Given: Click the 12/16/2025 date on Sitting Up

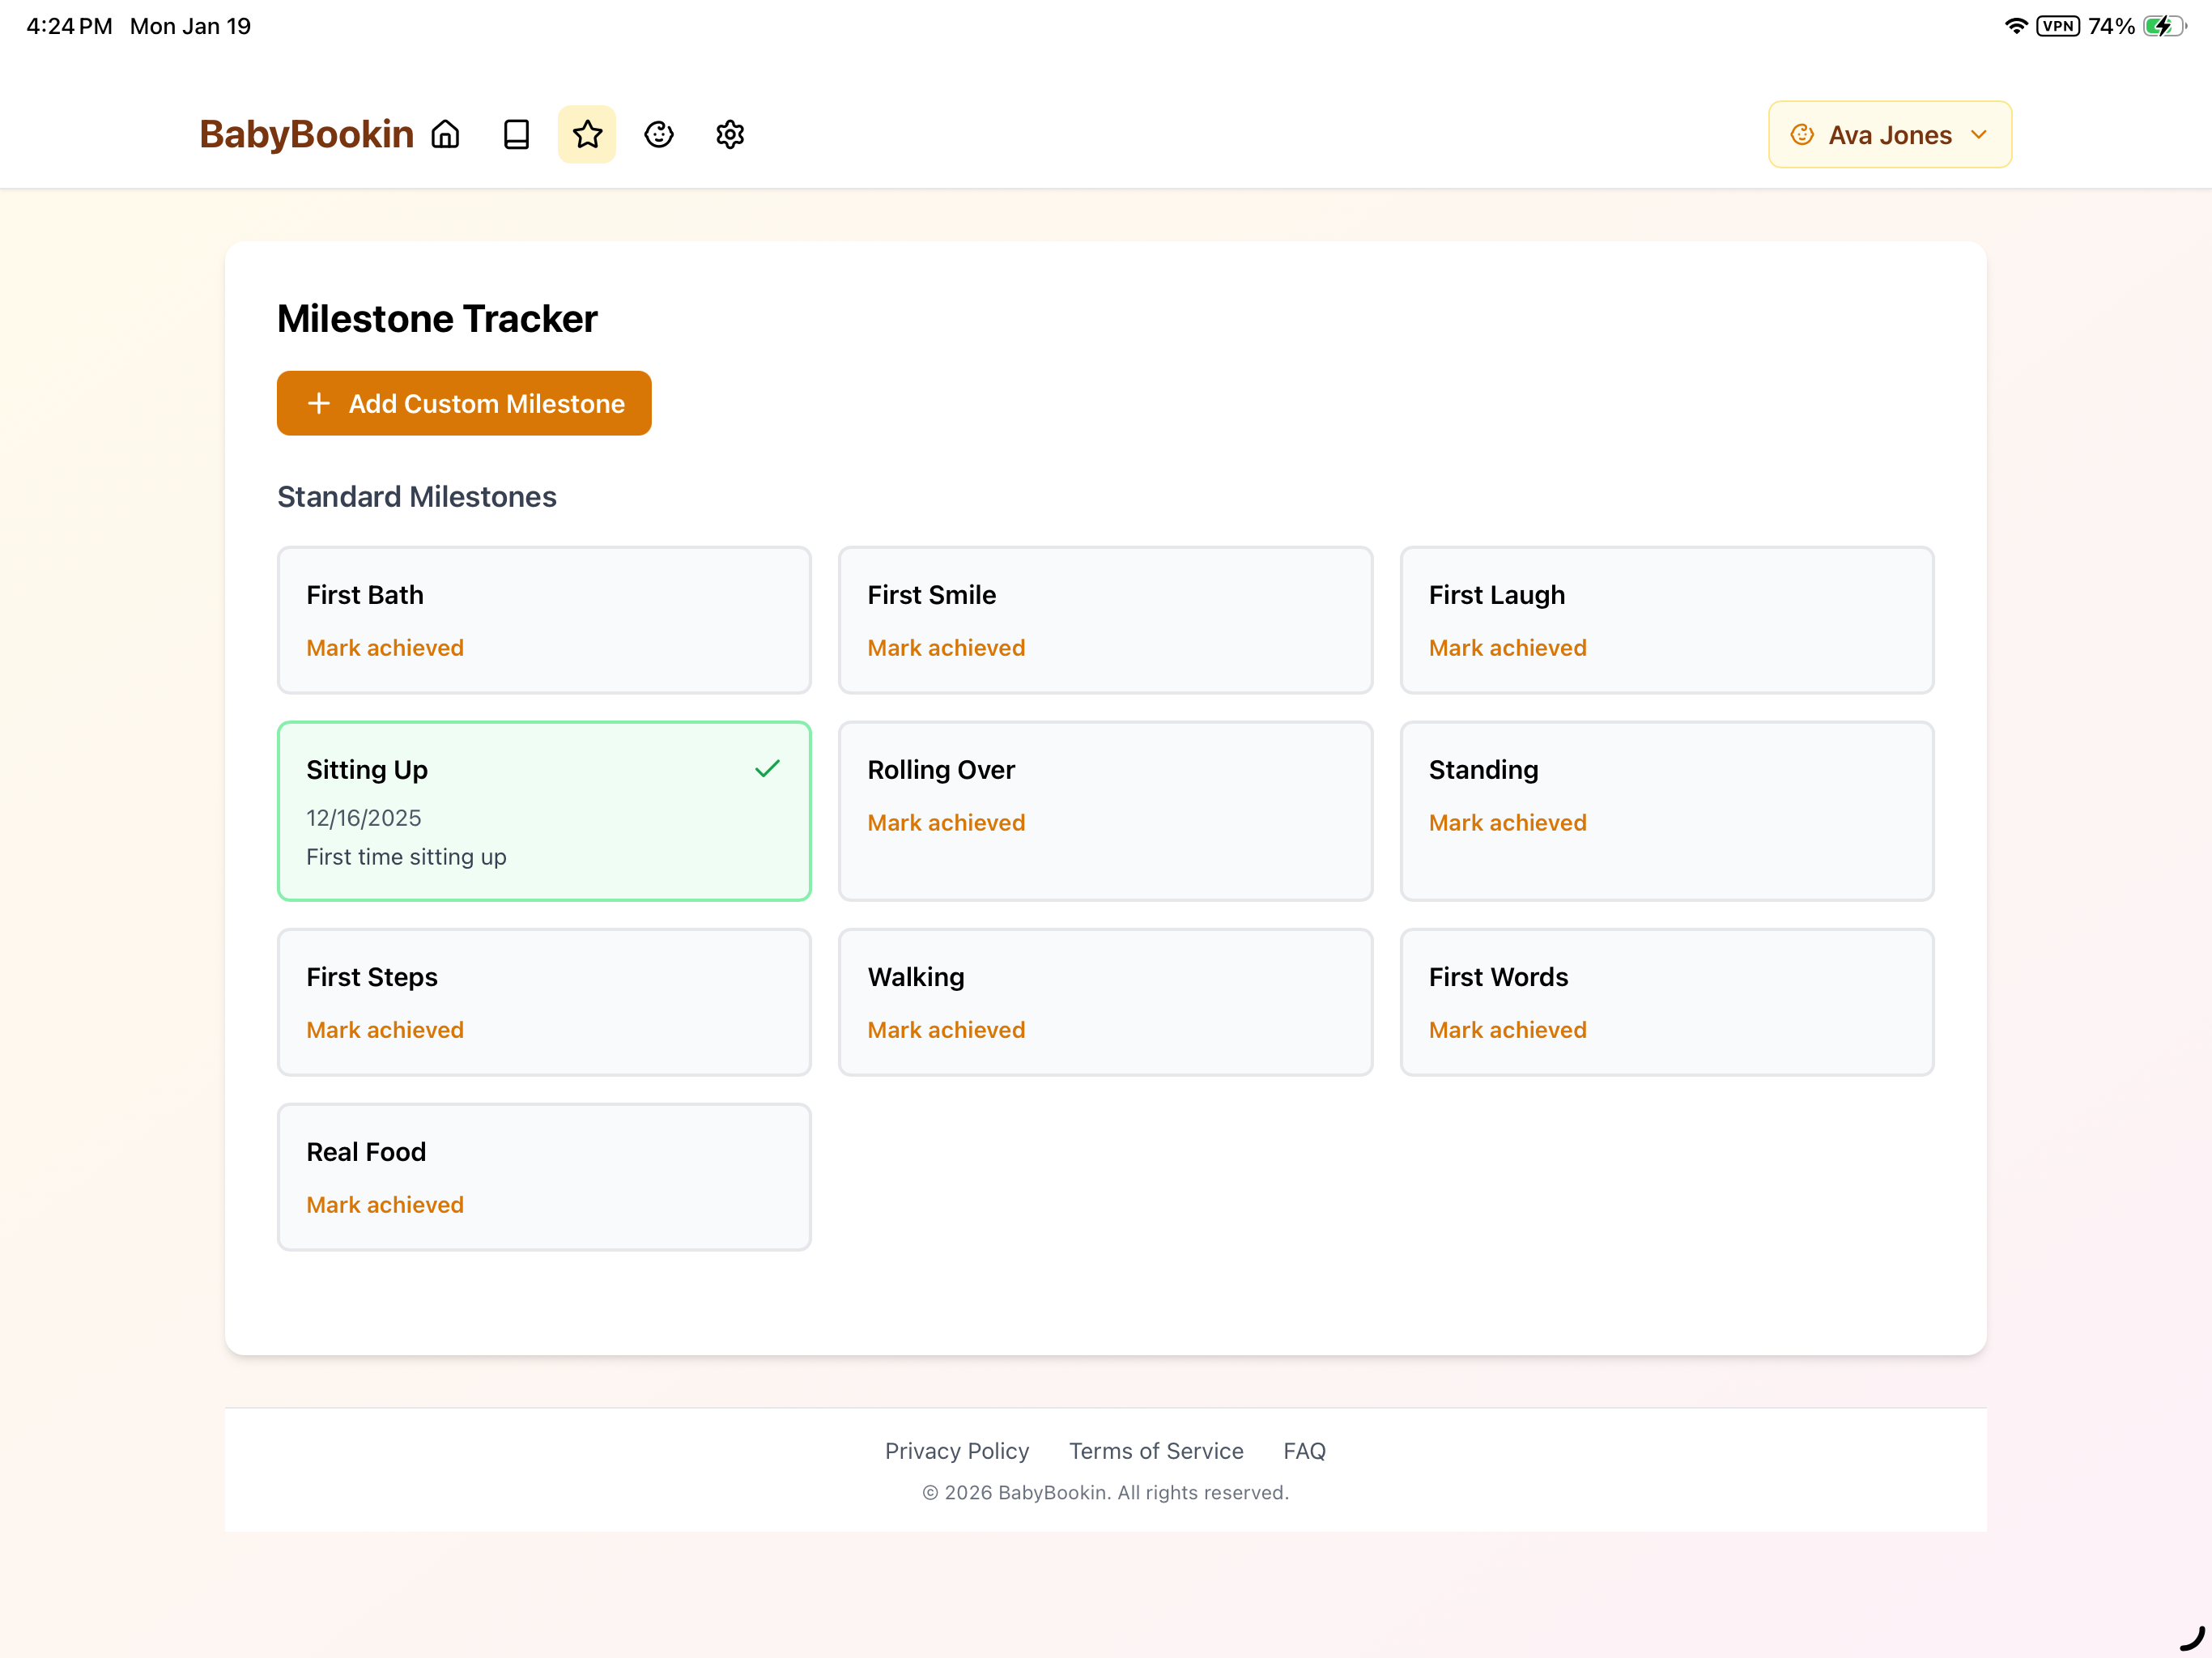Looking at the screenshot, I should (x=364, y=818).
